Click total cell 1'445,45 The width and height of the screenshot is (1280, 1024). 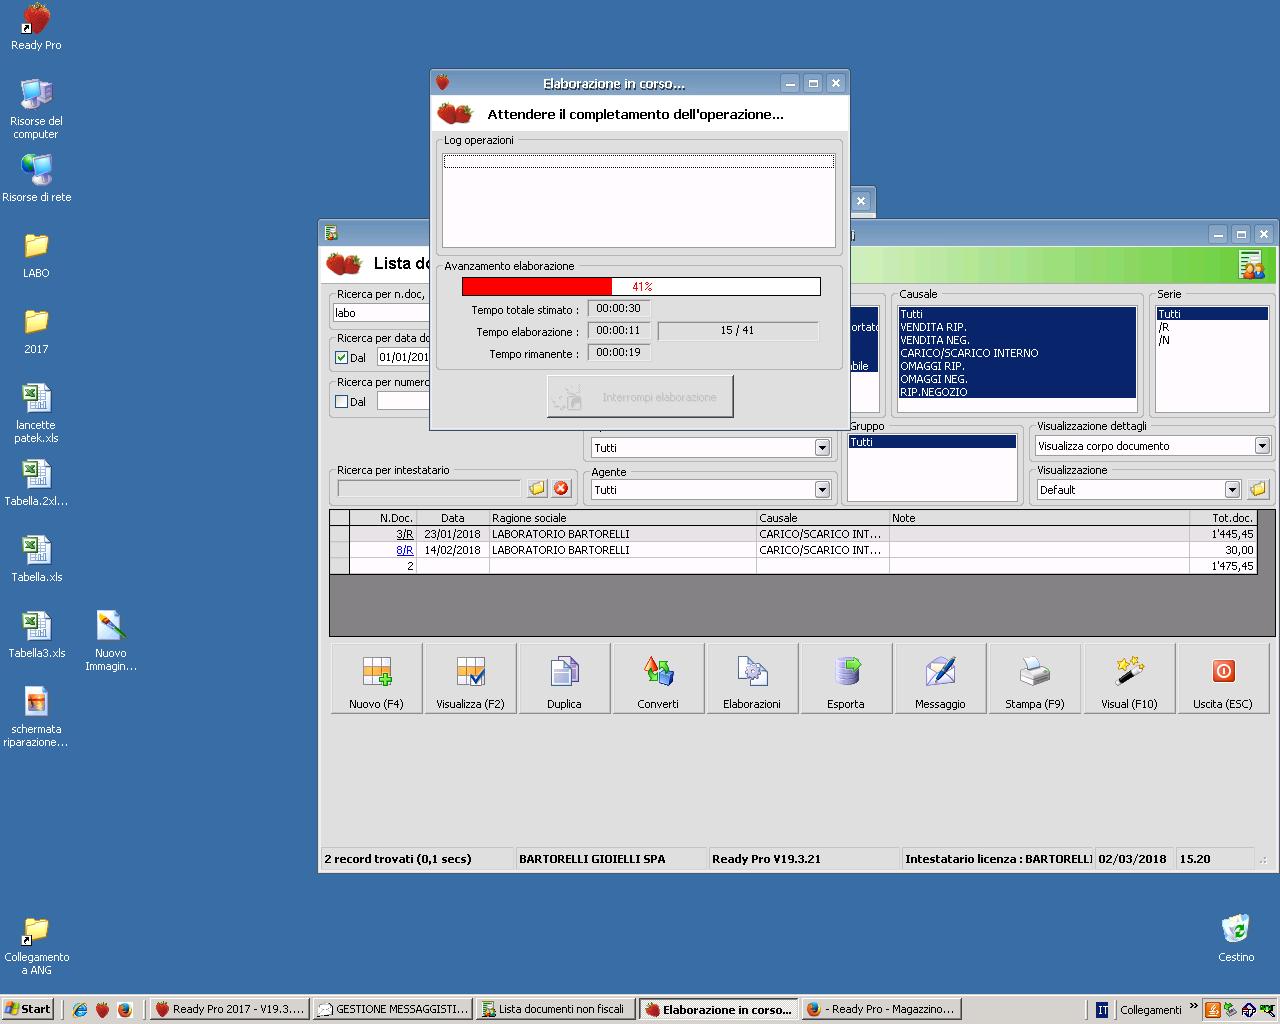click(x=1222, y=534)
